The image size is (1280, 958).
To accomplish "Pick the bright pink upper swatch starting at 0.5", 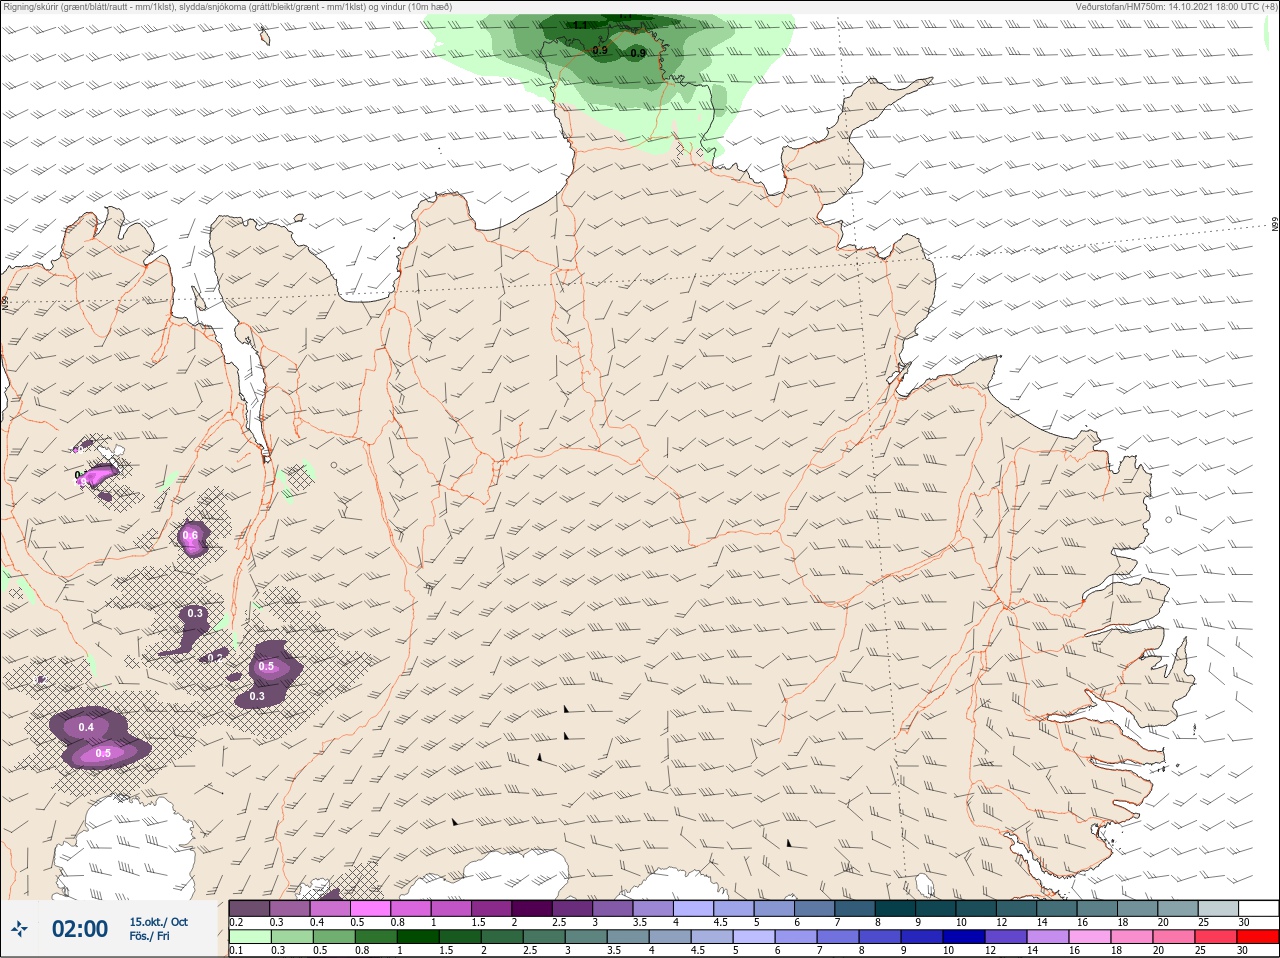I will 370,908.
